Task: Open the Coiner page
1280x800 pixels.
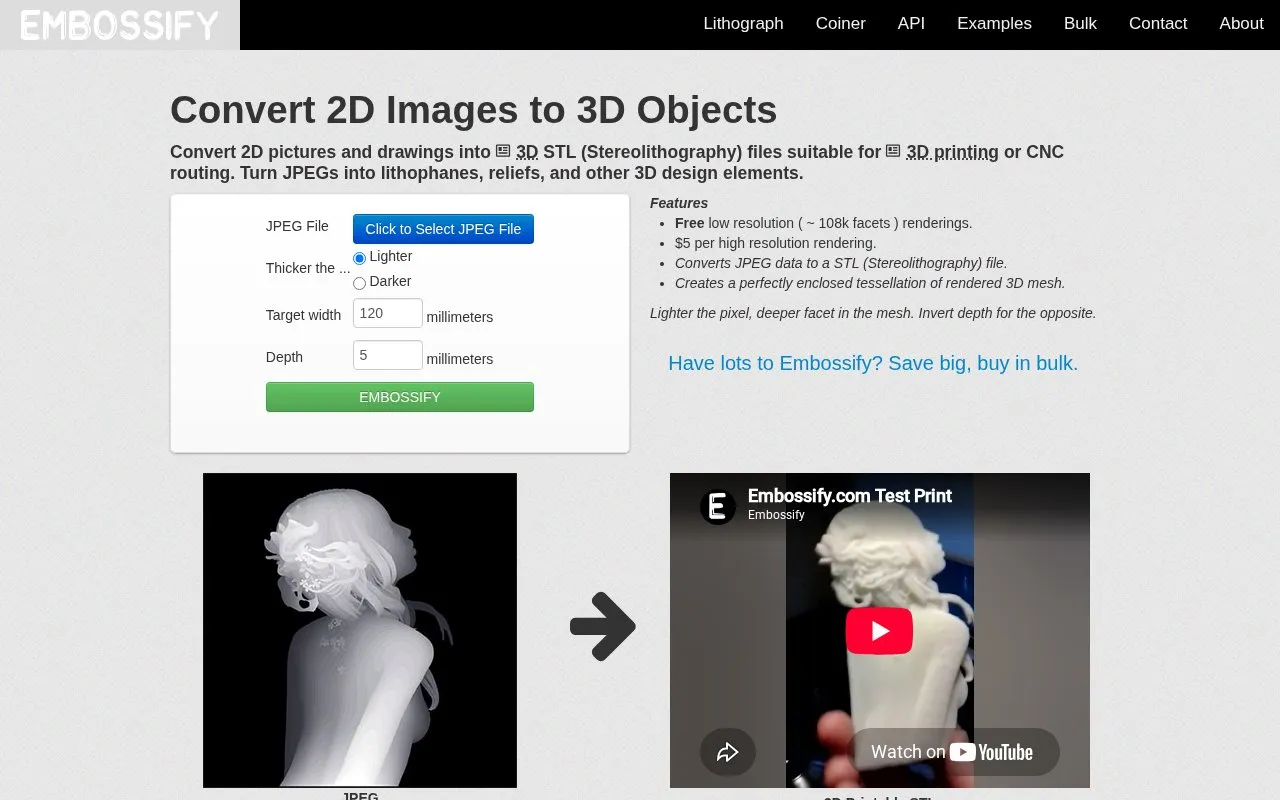Action: [x=840, y=24]
